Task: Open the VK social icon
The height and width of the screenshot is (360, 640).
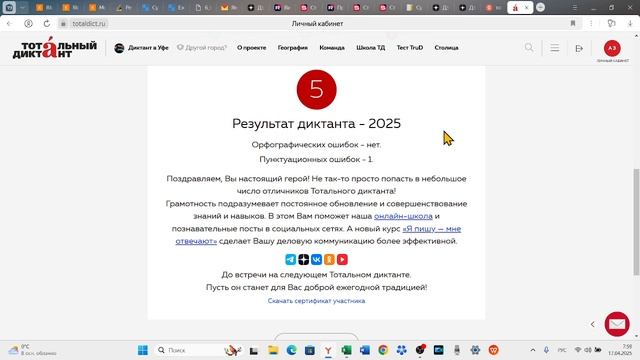Action: 316,259
